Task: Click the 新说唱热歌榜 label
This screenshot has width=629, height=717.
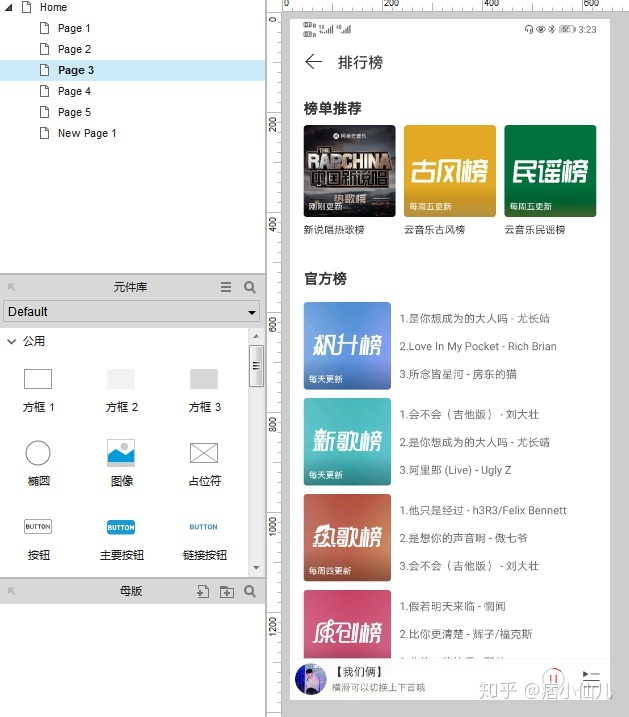Action: click(x=334, y=230)
